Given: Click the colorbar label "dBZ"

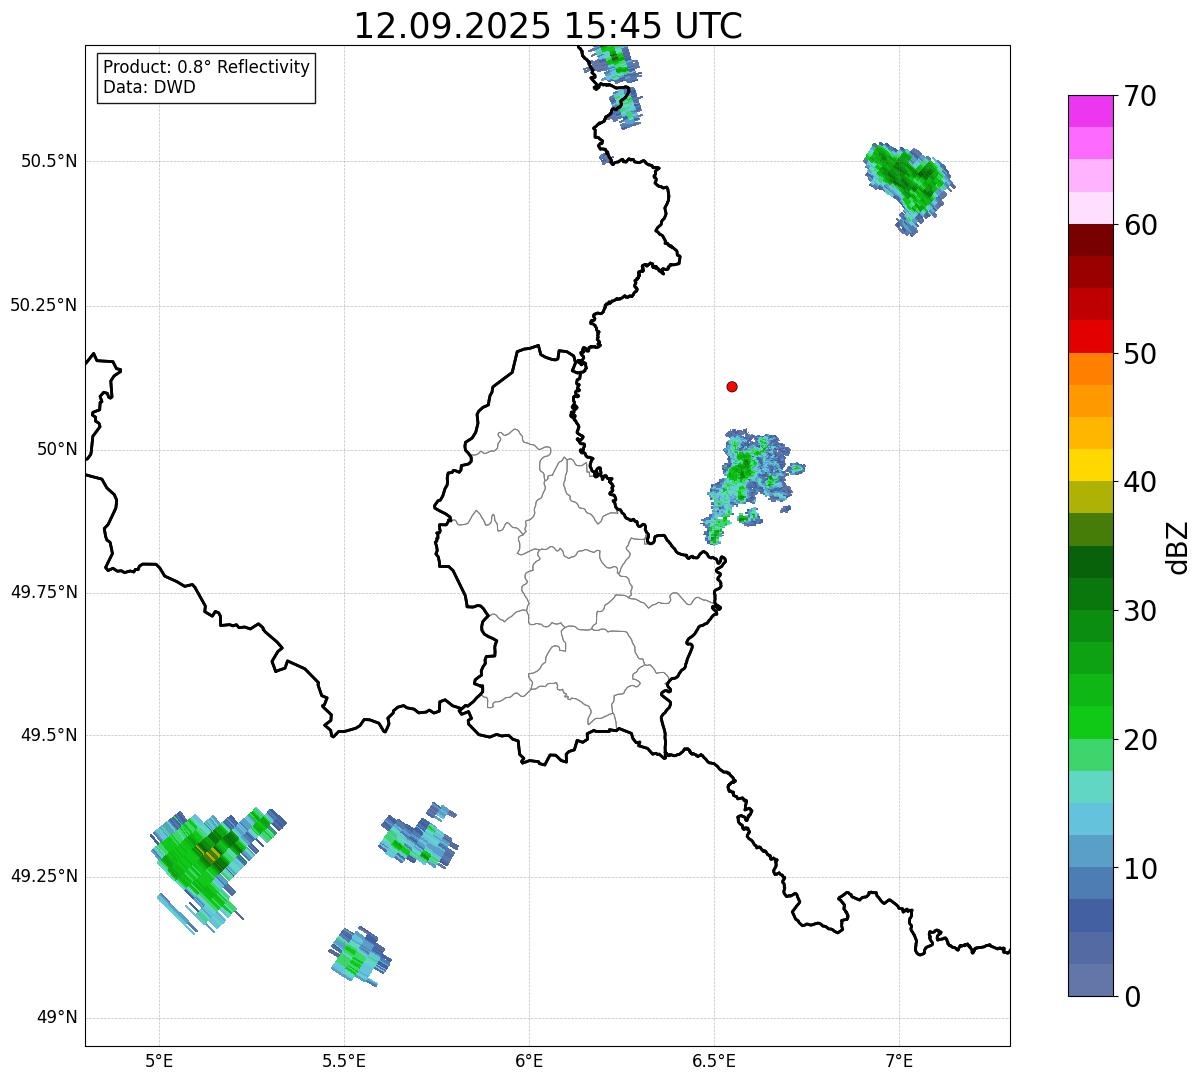Looking at the screenshot, I should [x=1178, y=547].
